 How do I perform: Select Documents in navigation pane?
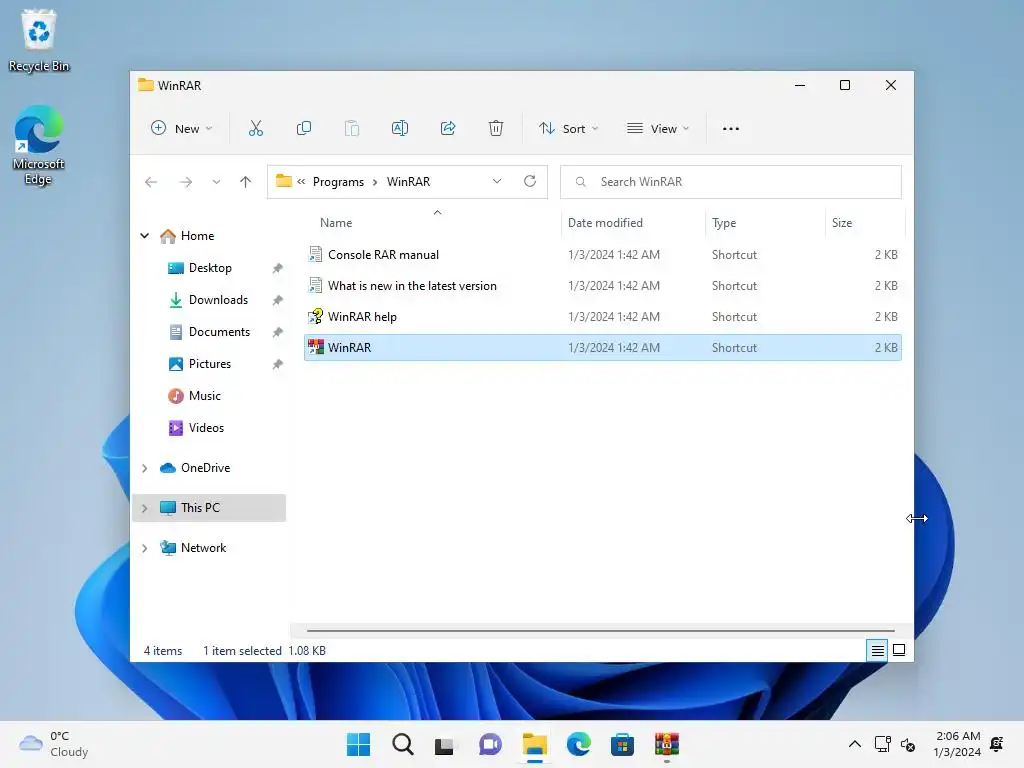click(219, 332)
